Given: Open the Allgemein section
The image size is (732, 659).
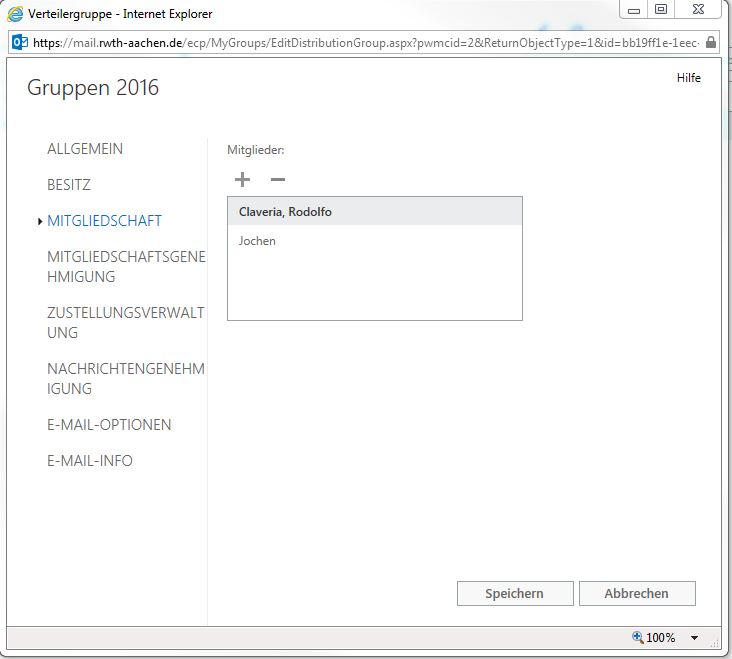Looking at the screenshot, I should [x=85, y=149].
